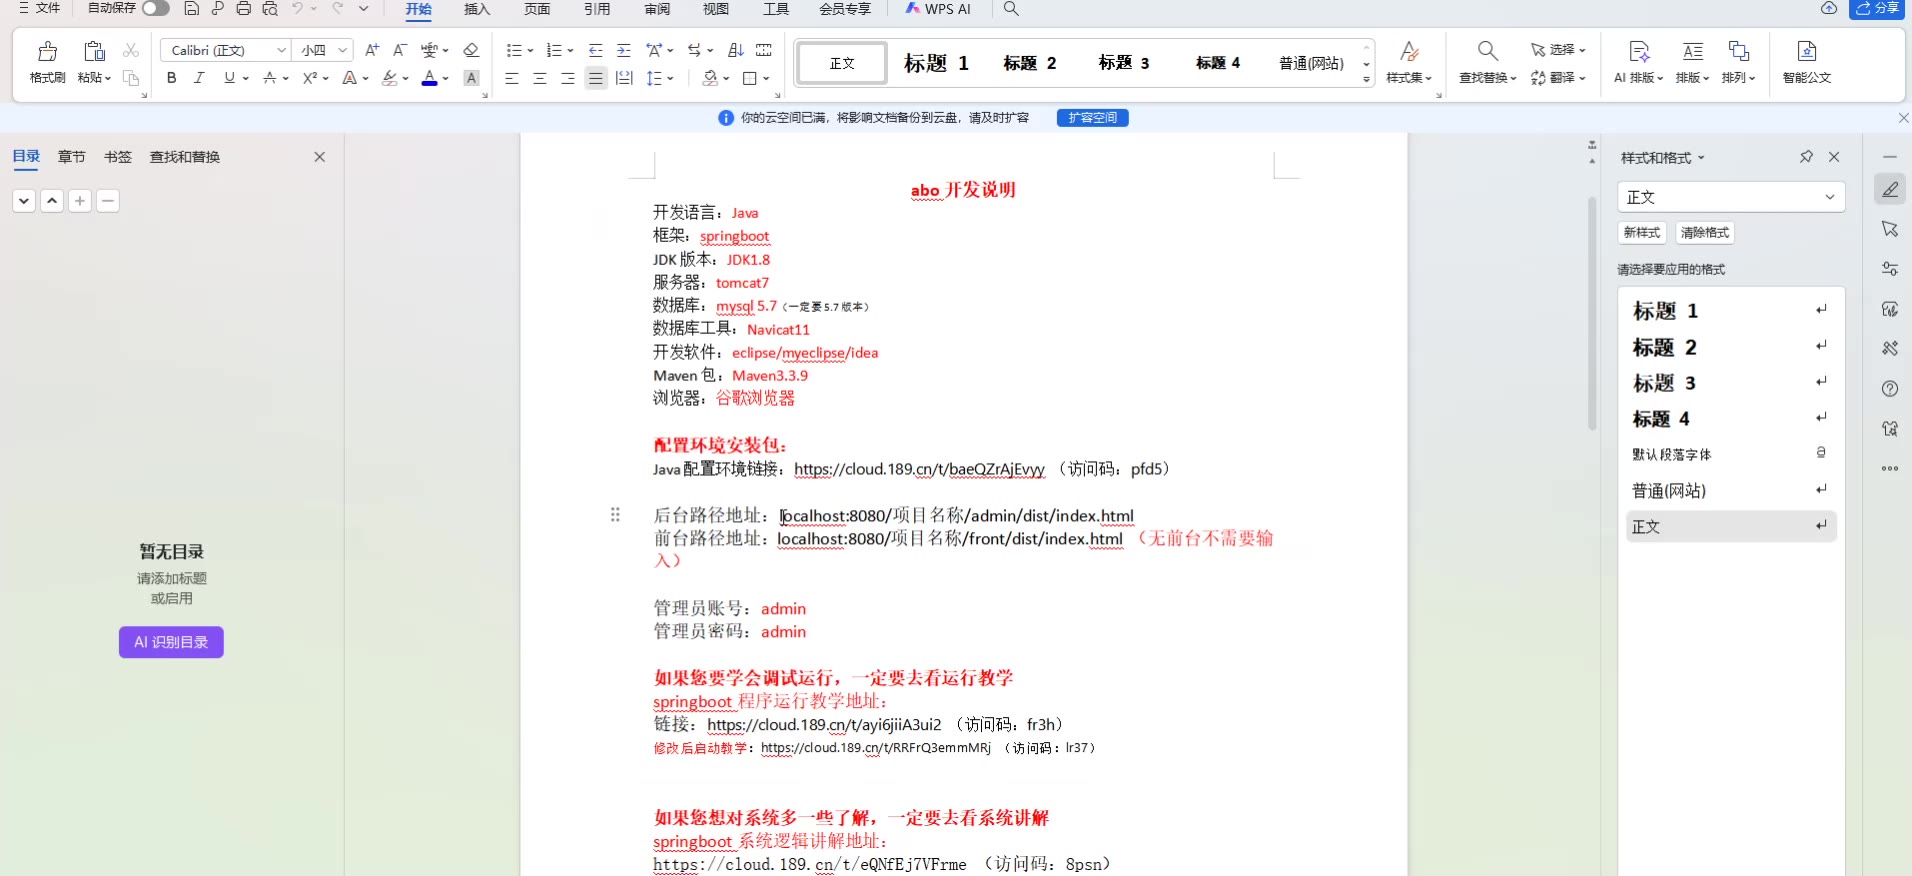Click the cloud upload icon near Share
The height and width of the screenshot is (876, 1912).
click(x=1829, y=8)
